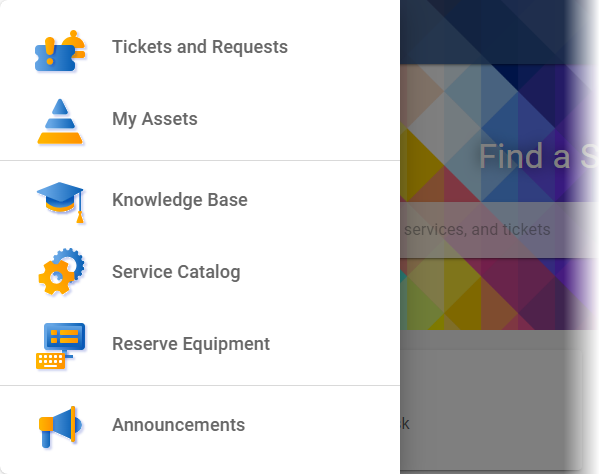Click the partially hidden text ending in k
This screenshot has width=600, height=474.
point(405,424)
